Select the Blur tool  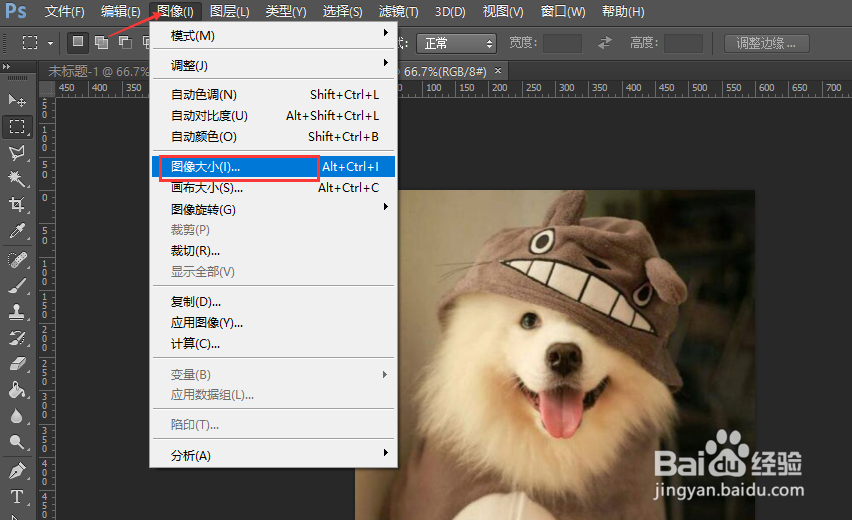tap(17, 416)
